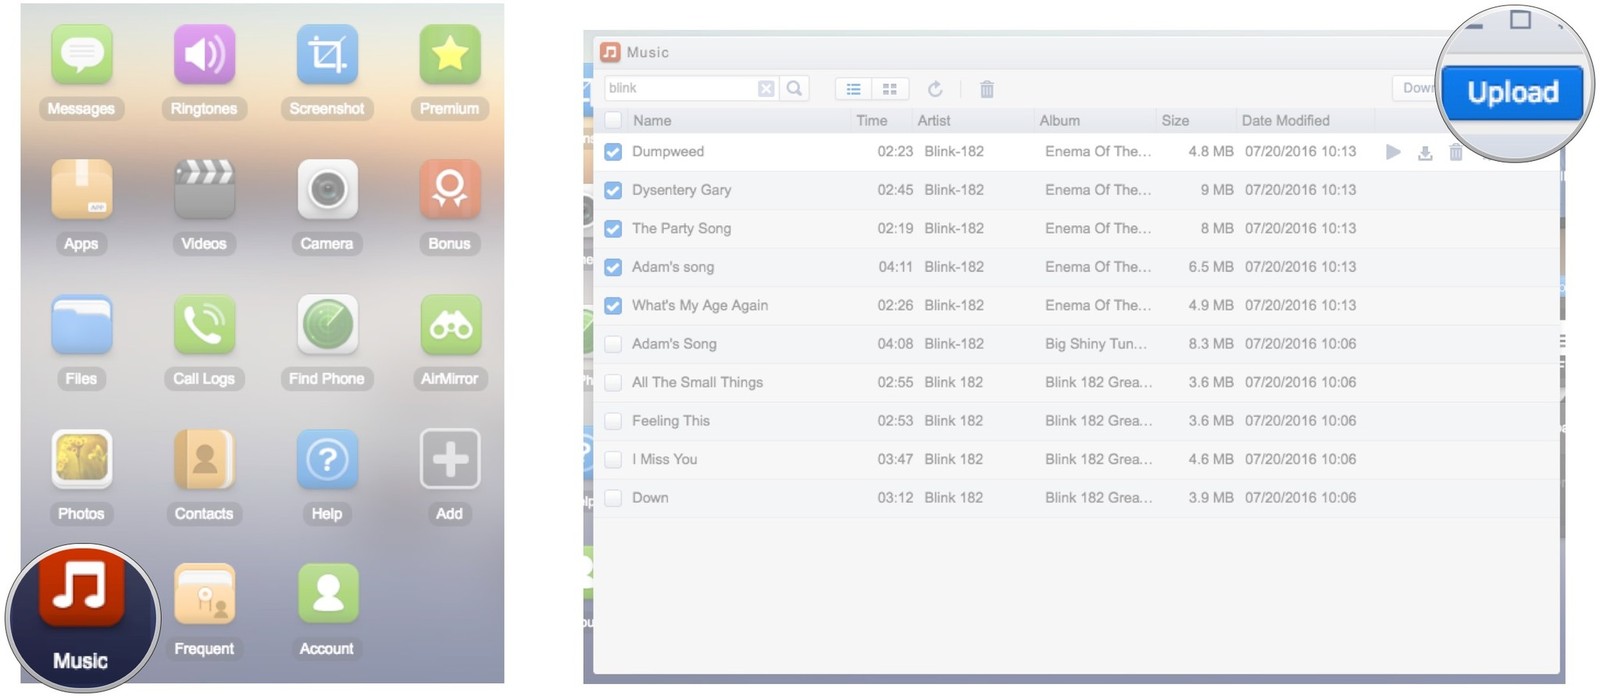Viewport: 1600px width, 698px height.
Task: Select 'I Miss You' song title
Action: pyautogui.click(x=664, y=459)
